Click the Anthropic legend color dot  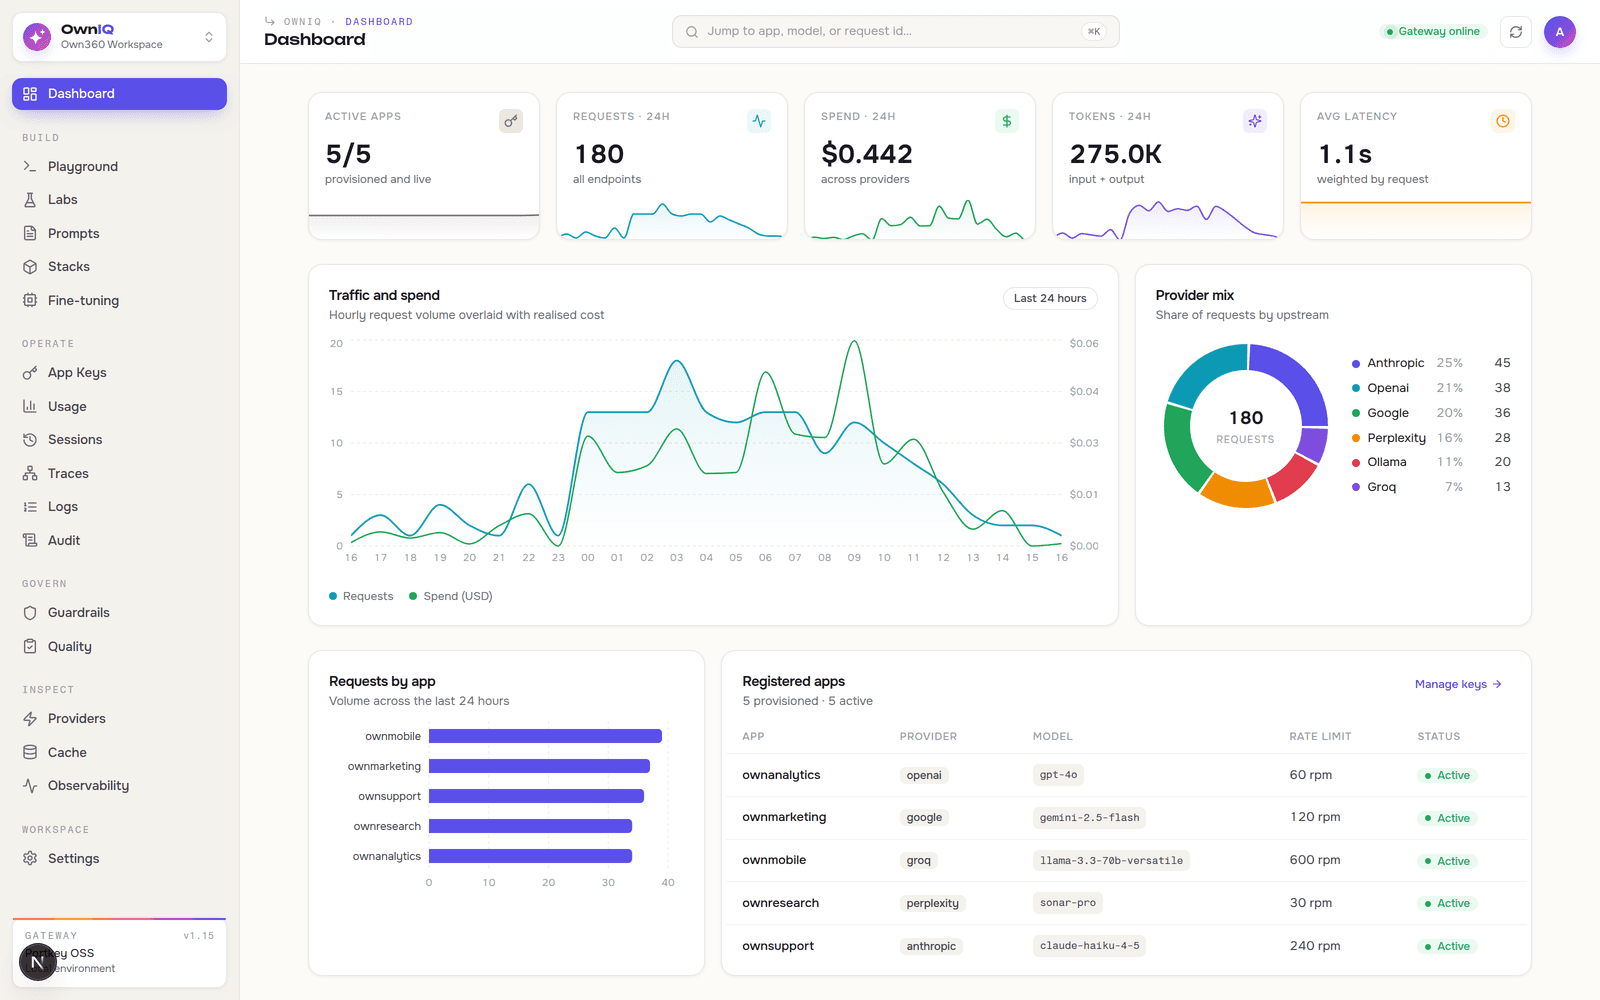coord(1356,364)
